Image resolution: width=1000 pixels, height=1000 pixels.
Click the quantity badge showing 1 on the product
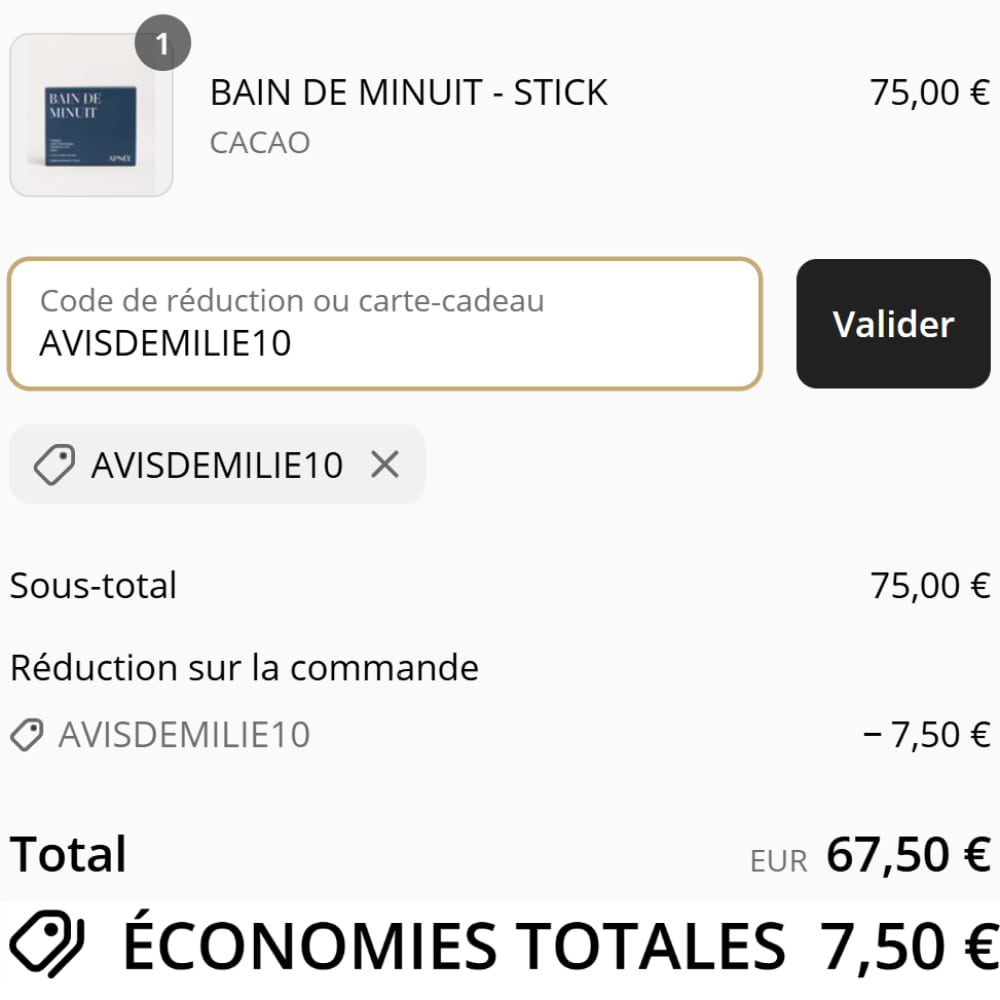tap(161, 41)
